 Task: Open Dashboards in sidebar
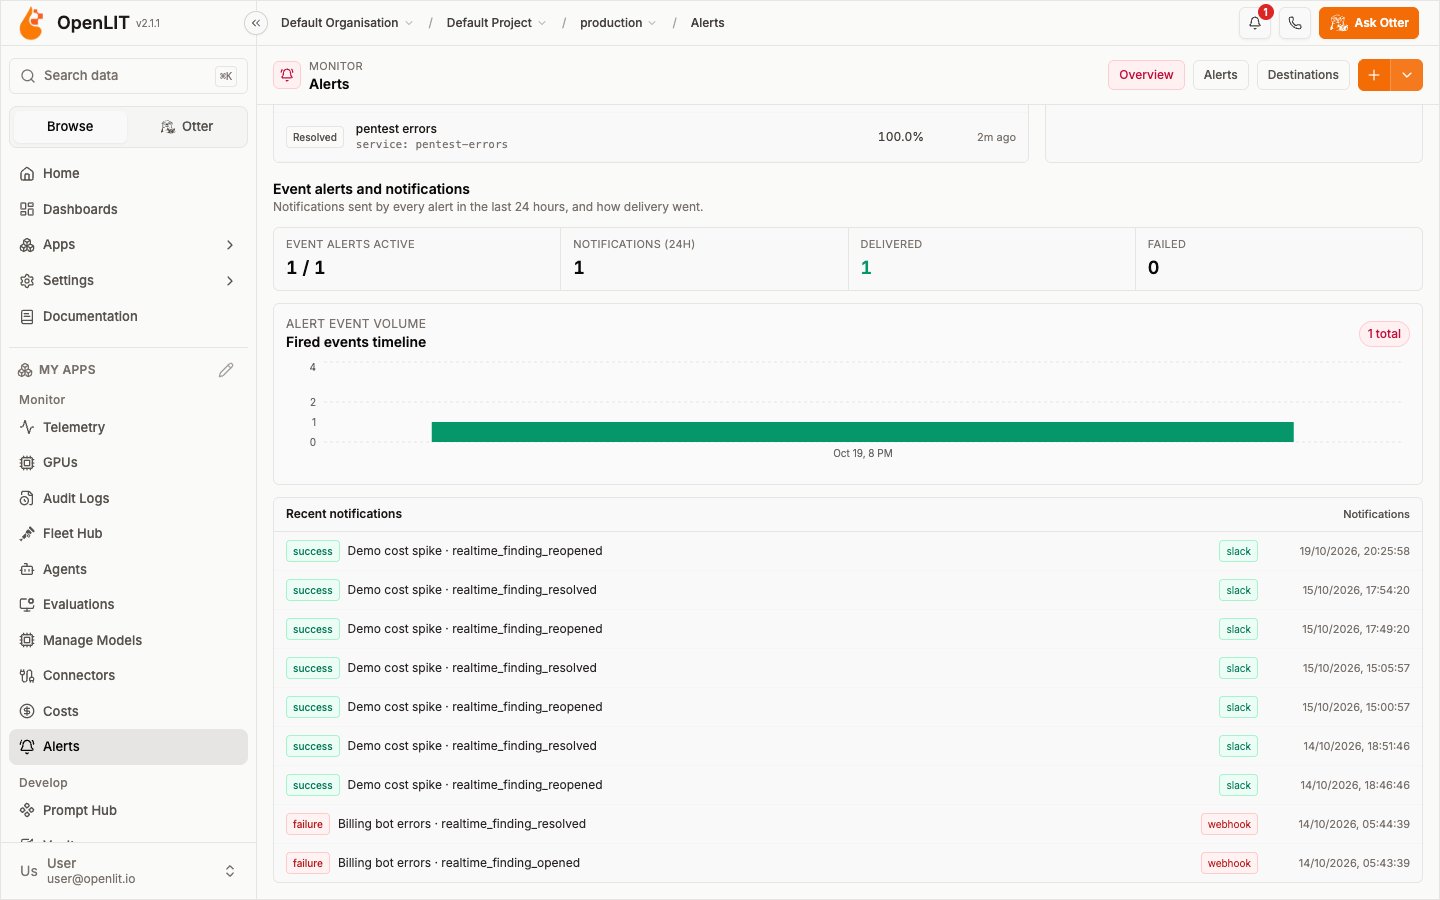pos(128,209)
